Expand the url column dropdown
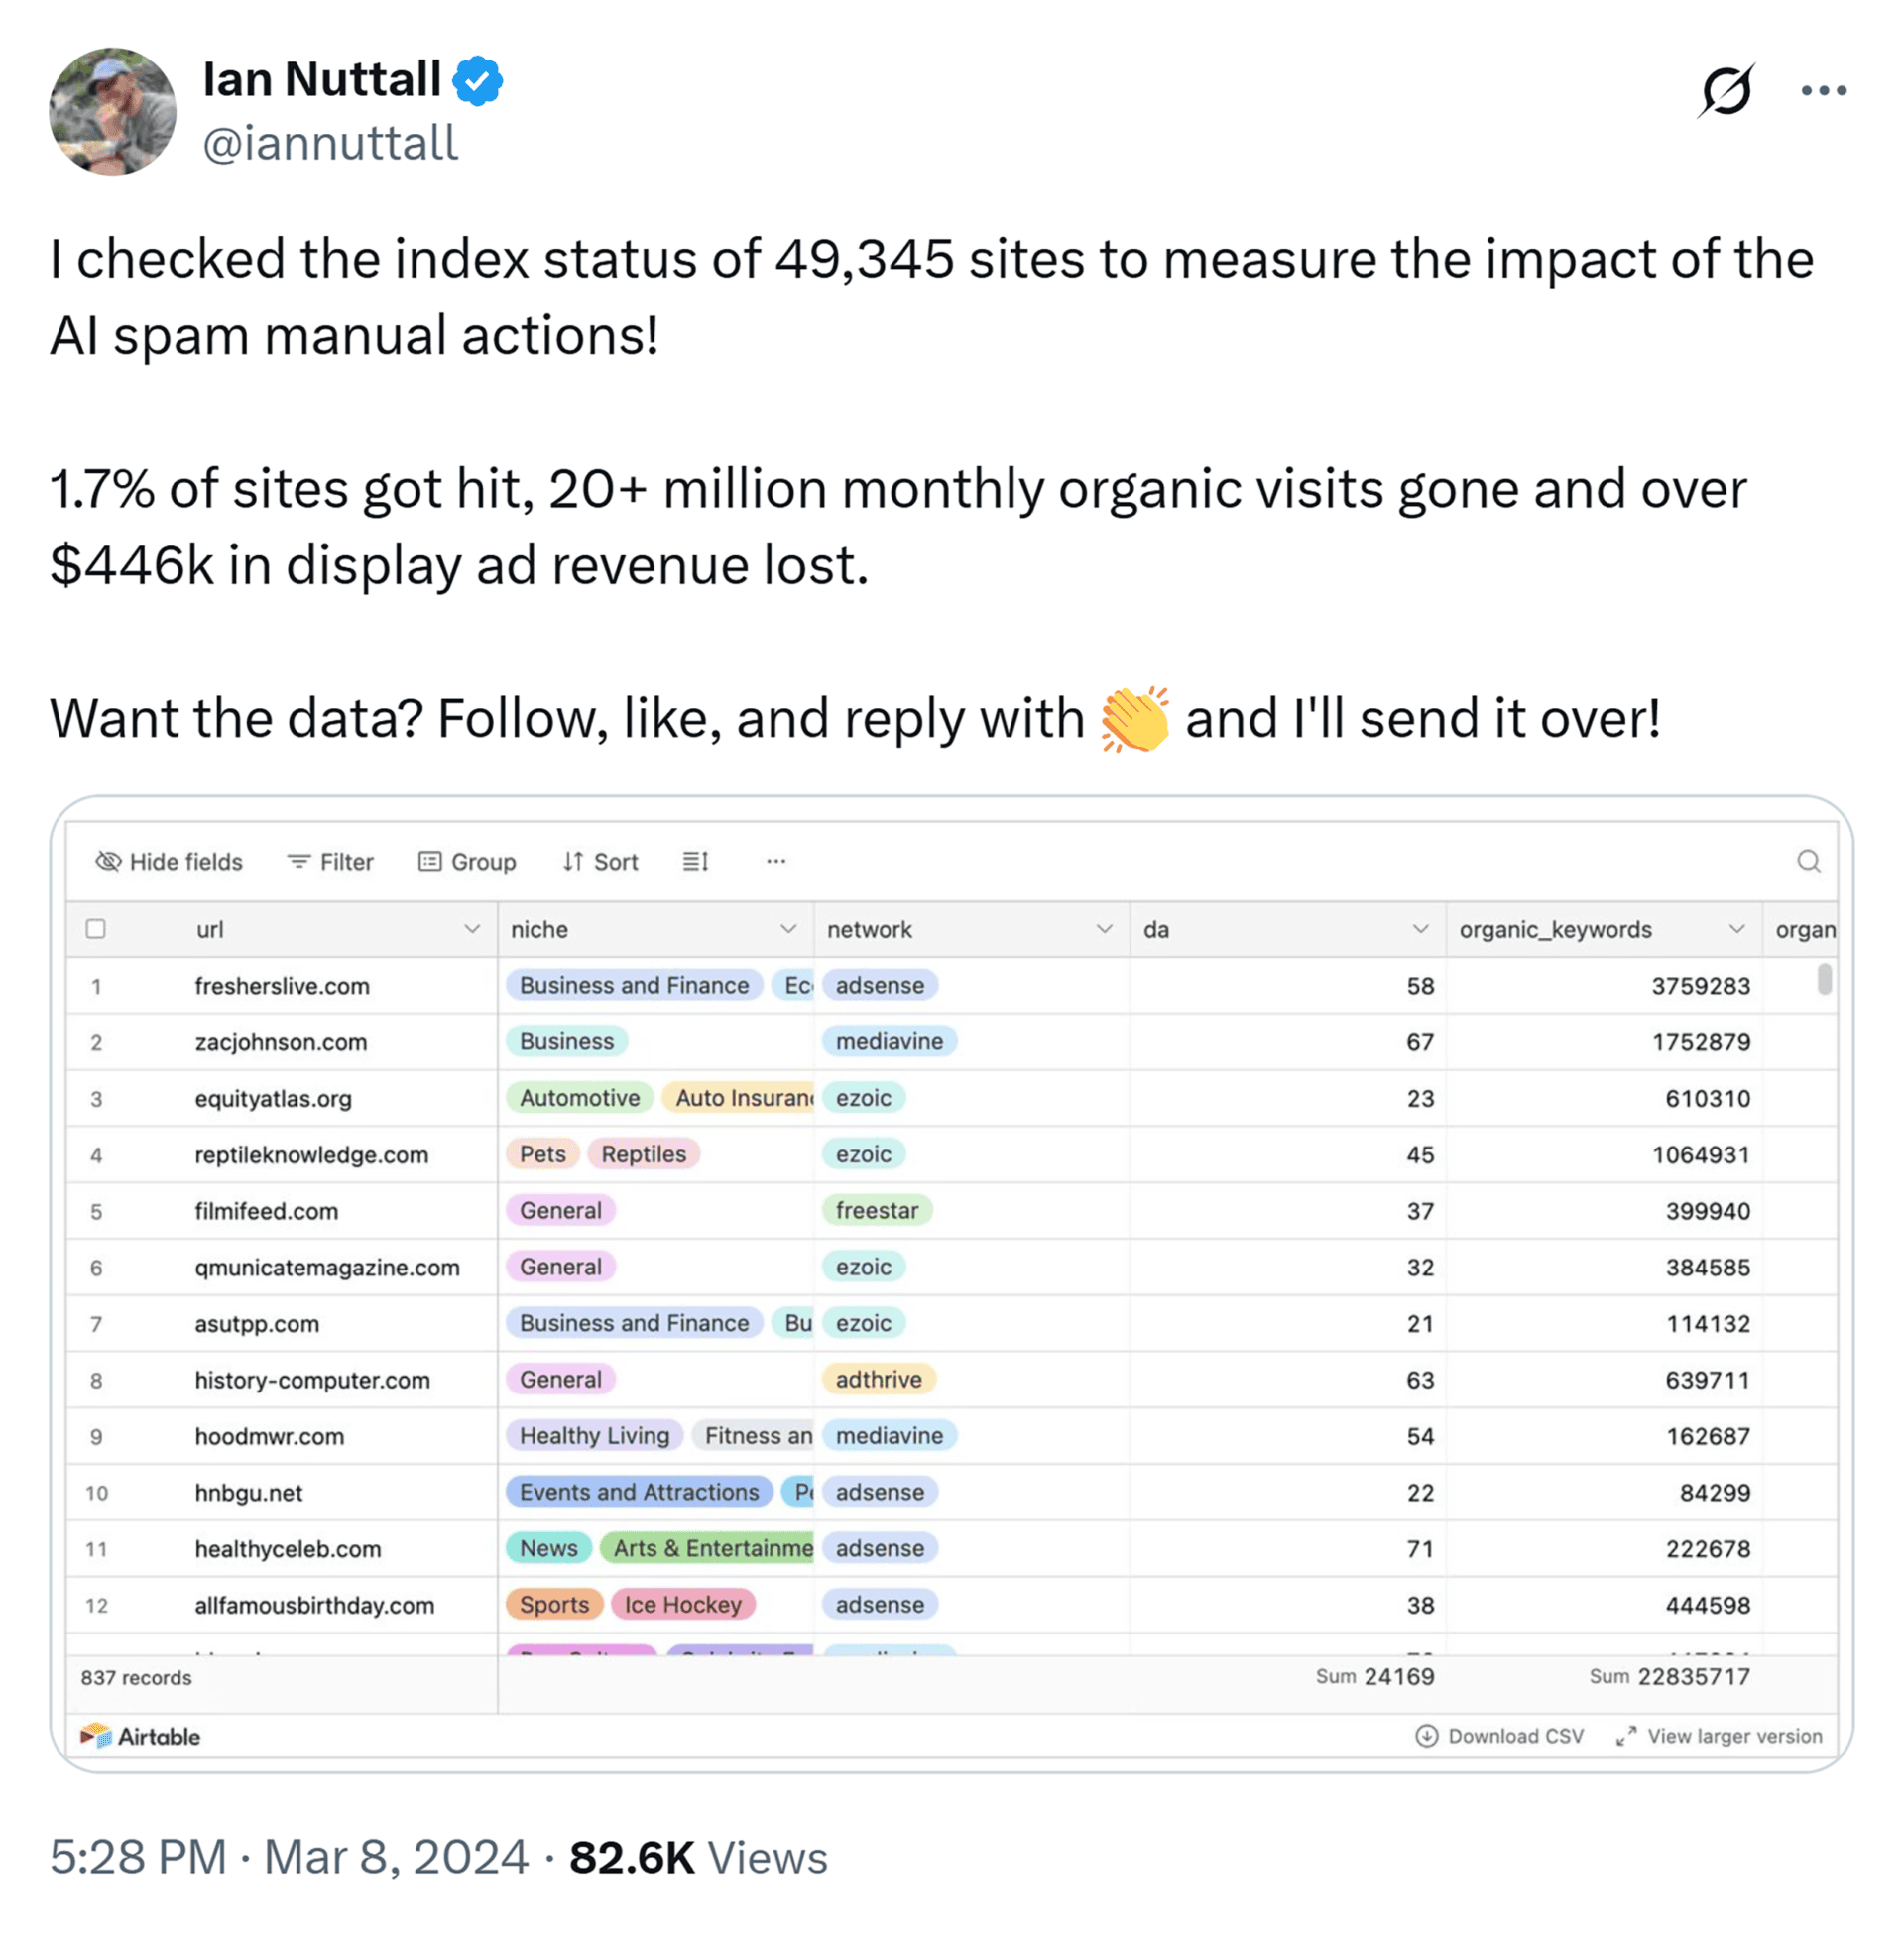This screenshot has width=1904, height=1936. pyautogui.click(x=472, y=929)
